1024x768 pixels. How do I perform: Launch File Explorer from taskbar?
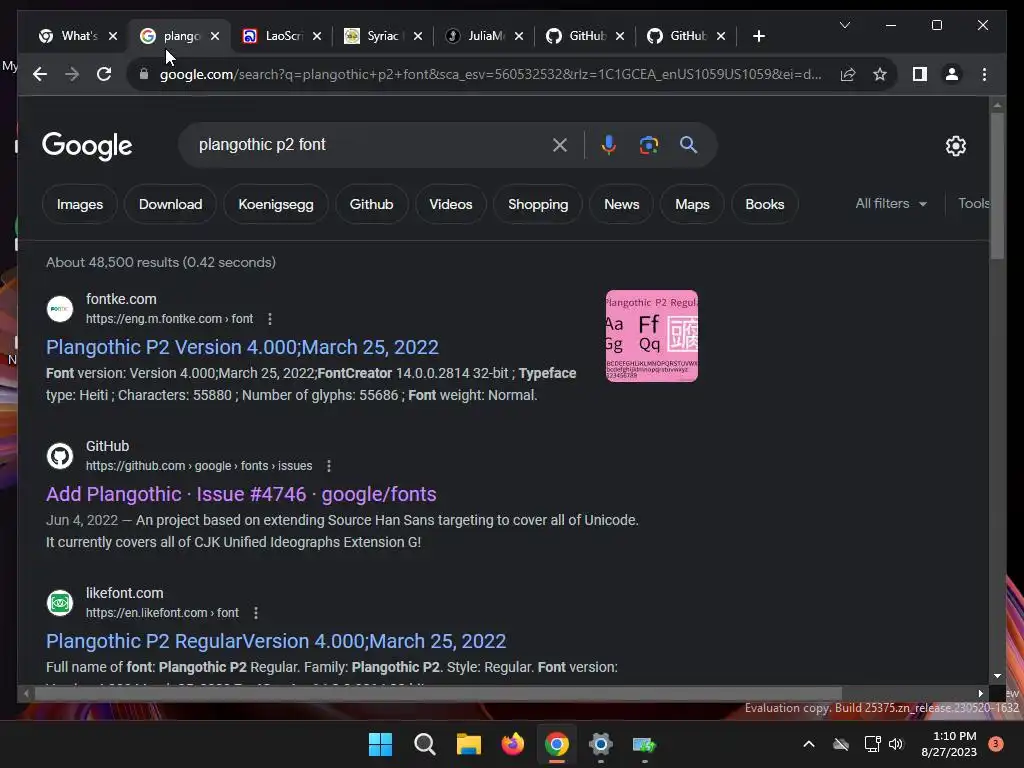(x=468, y=744)
